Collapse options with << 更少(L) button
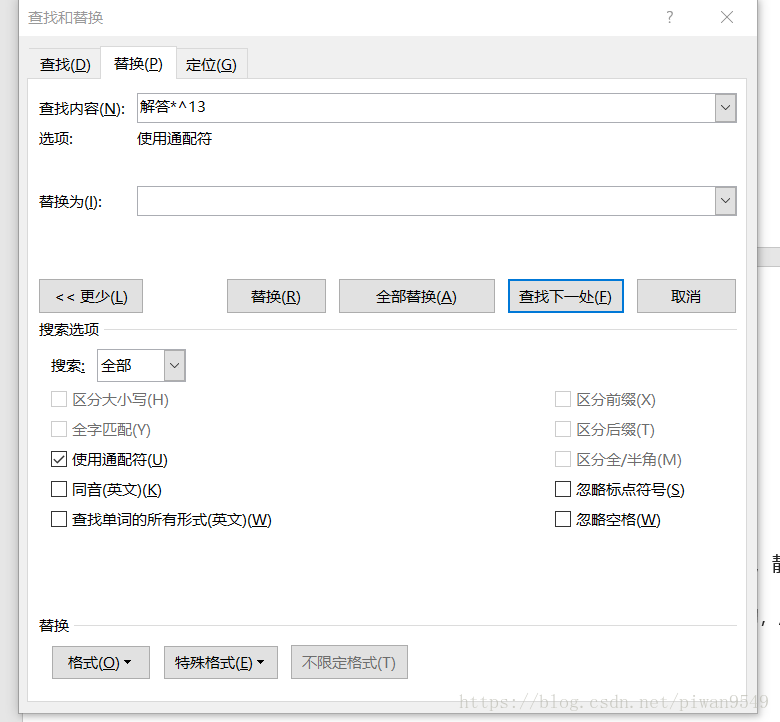 [91, 296]
